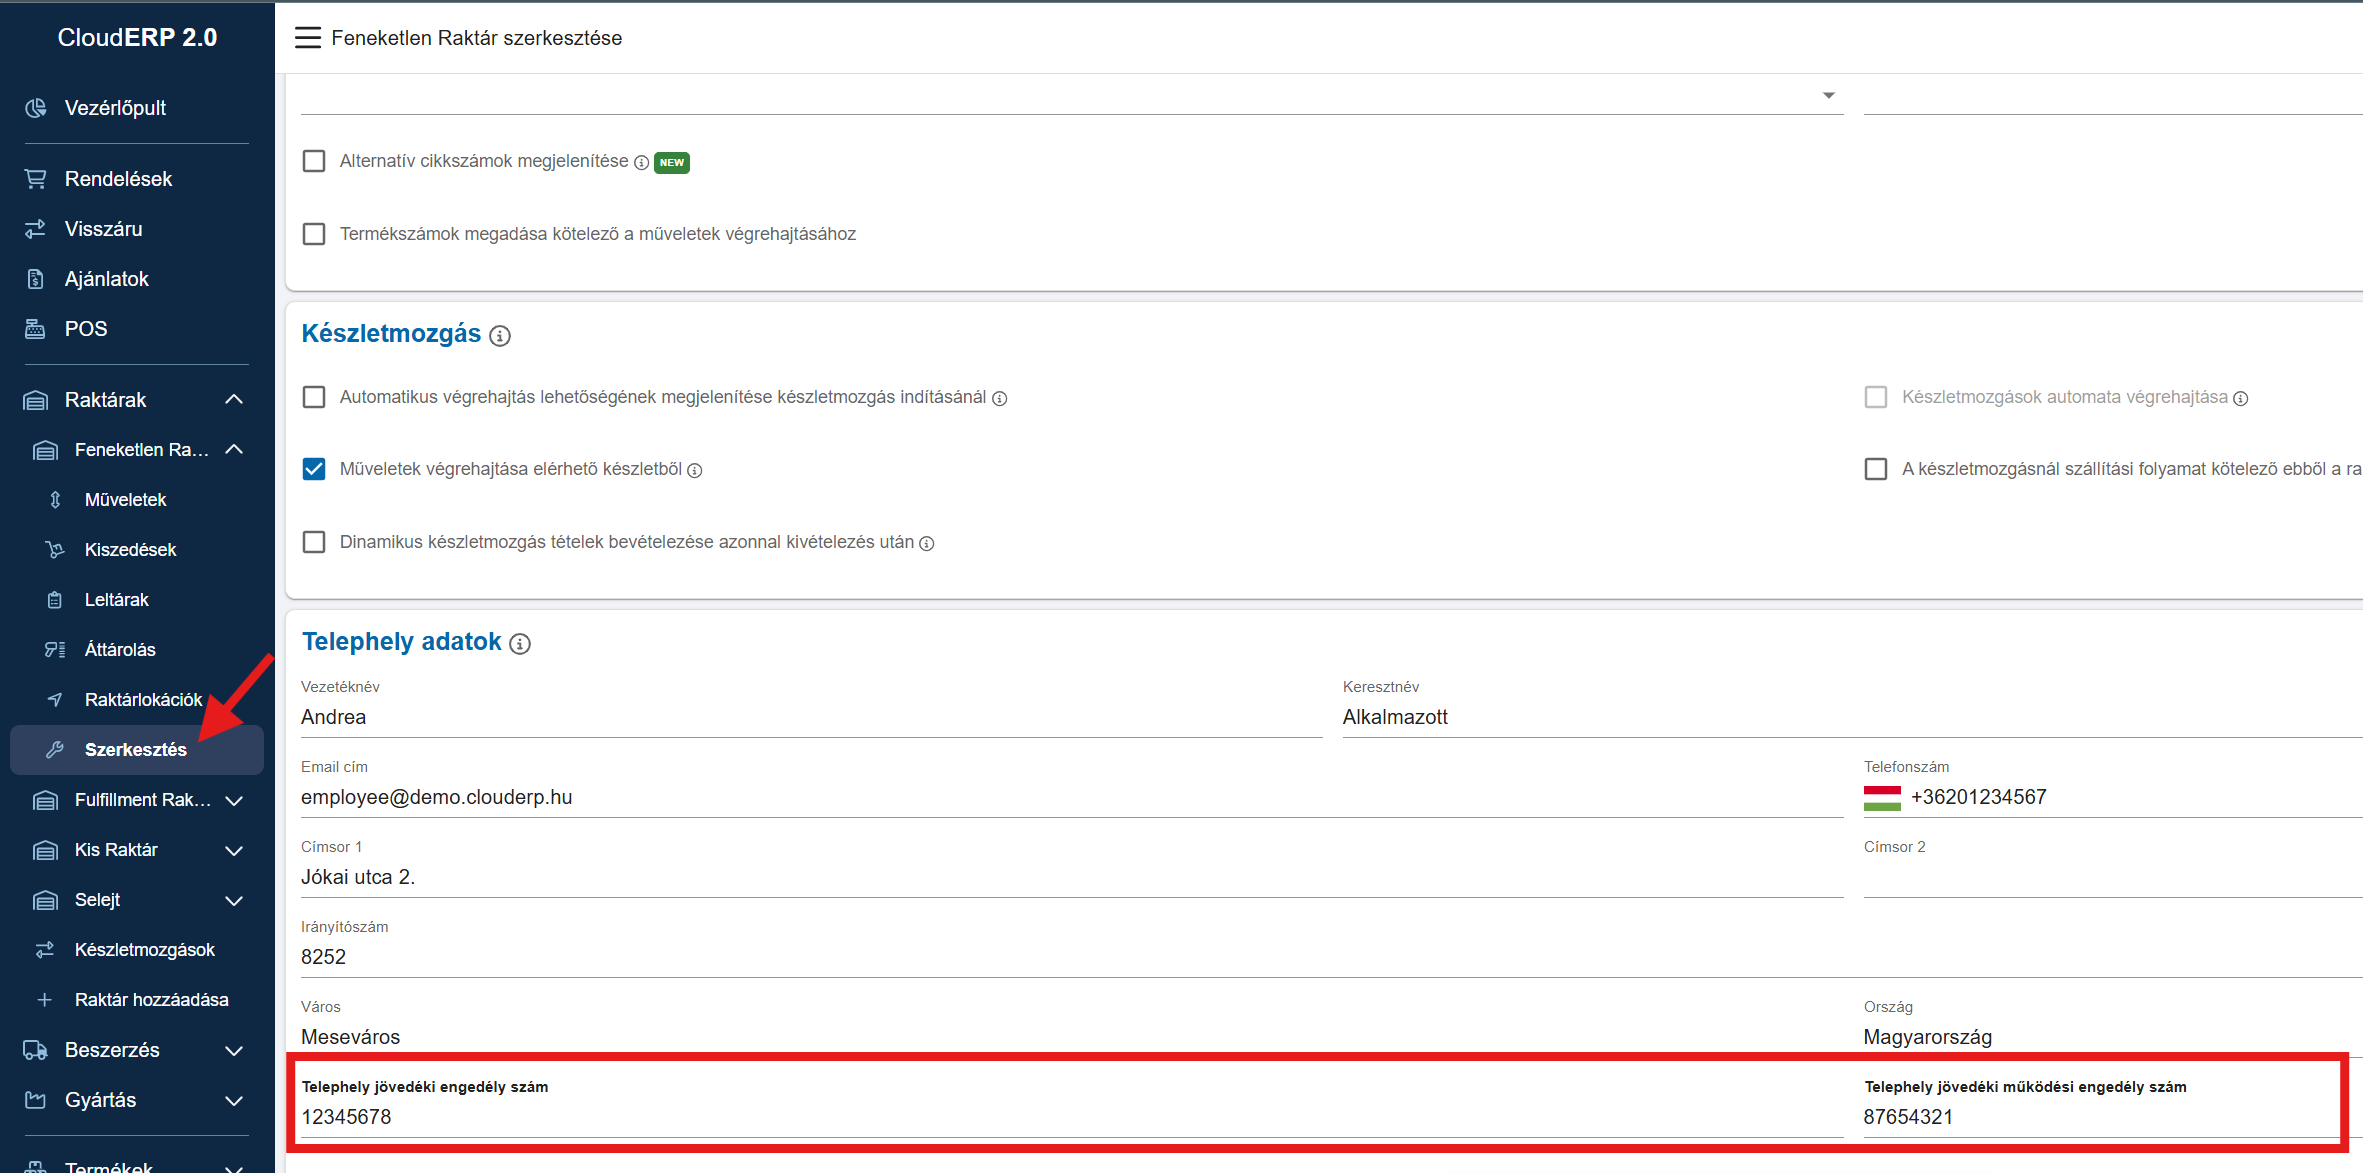Click the Hungarian flag phone prefix icon
The image size is (2363, 1173).
(1882, 798)
